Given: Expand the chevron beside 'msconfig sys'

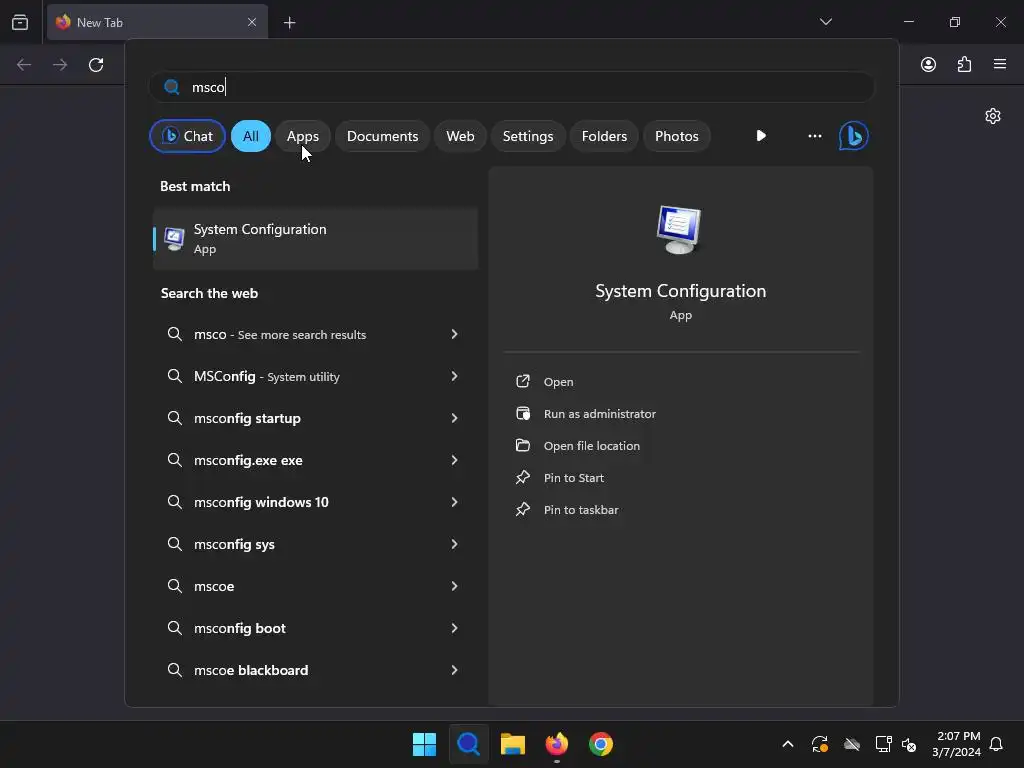Looking at the screenshot, I should click(455, 544).
